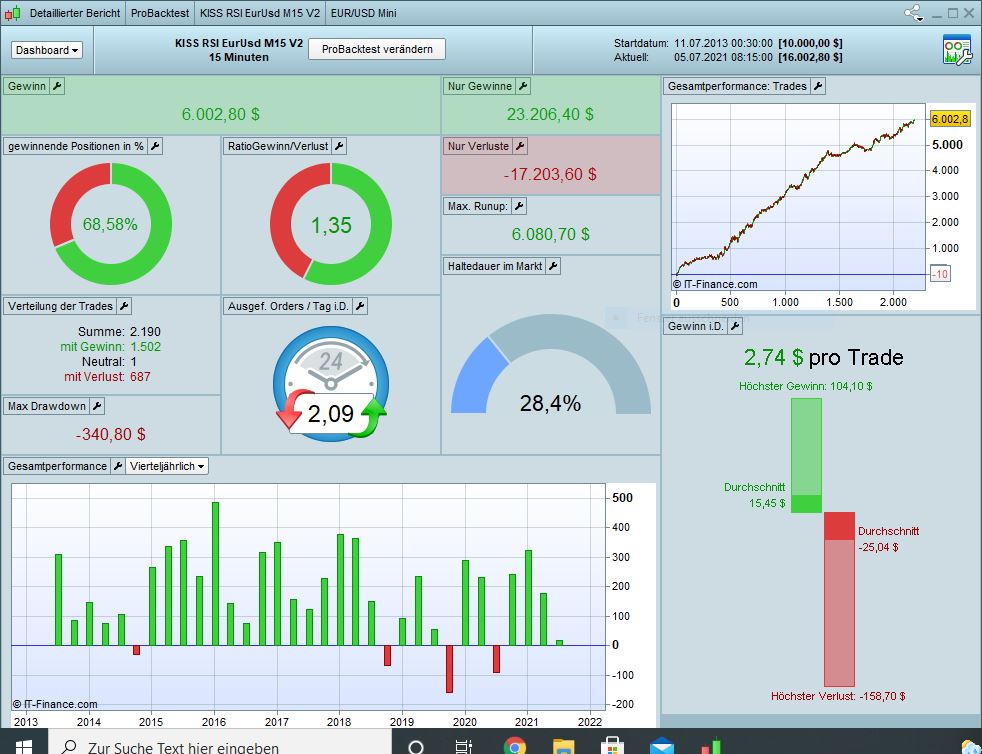Open Mail app from the taskbar

tap(661, 746)
